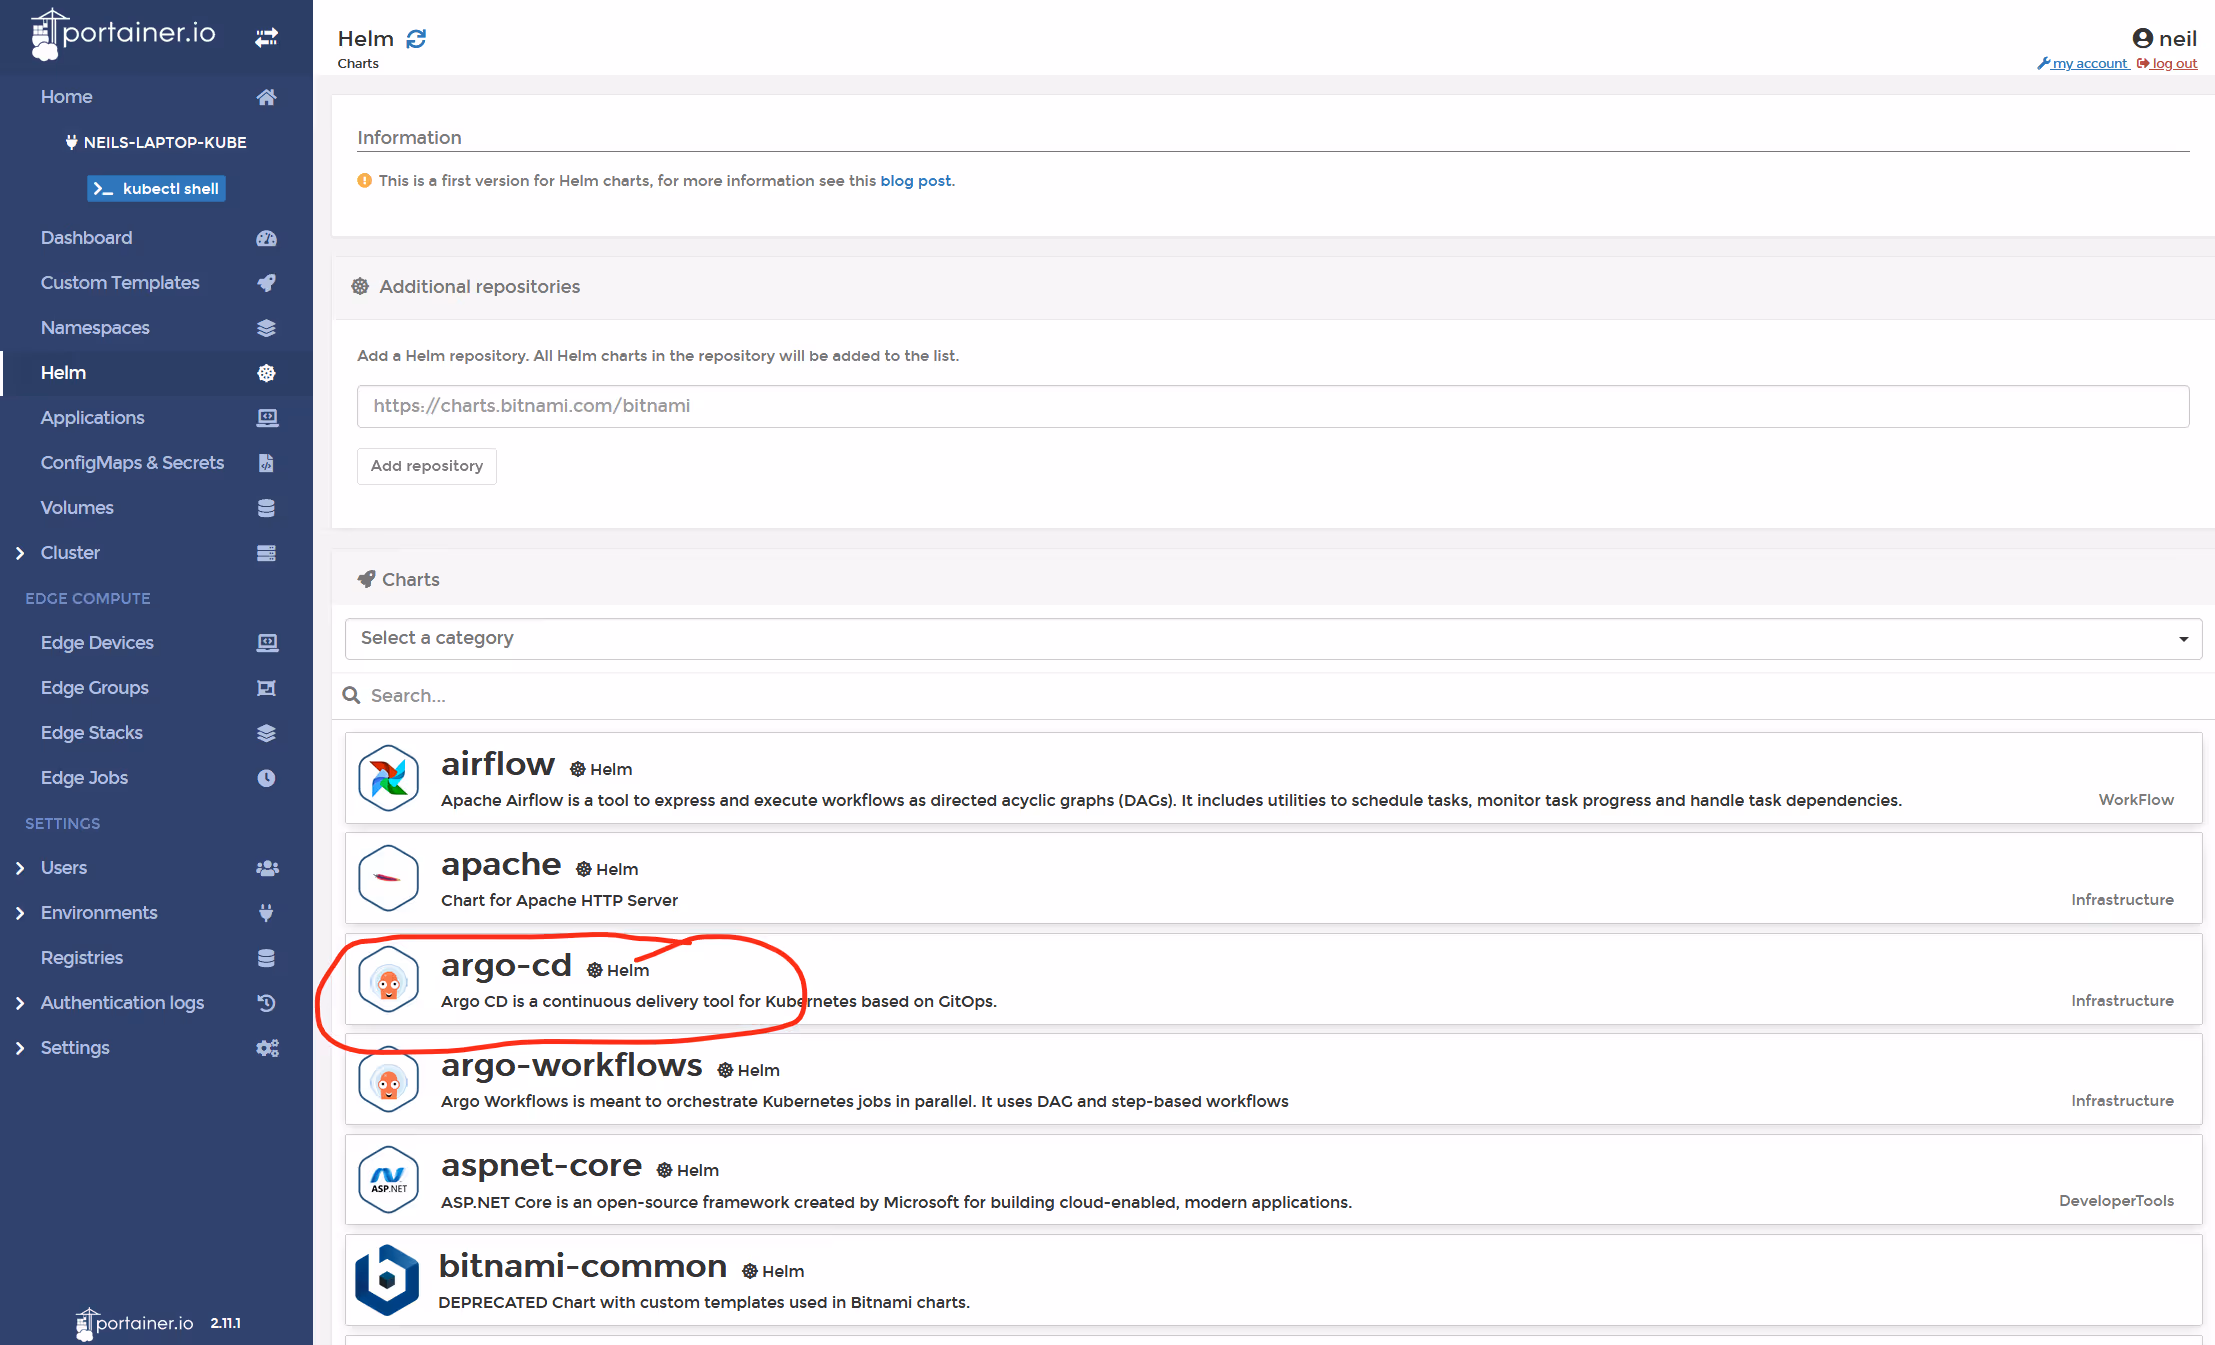Click the Authentication logs history icon
Screen dimensions: 2215x1345
coord(266,1003)
